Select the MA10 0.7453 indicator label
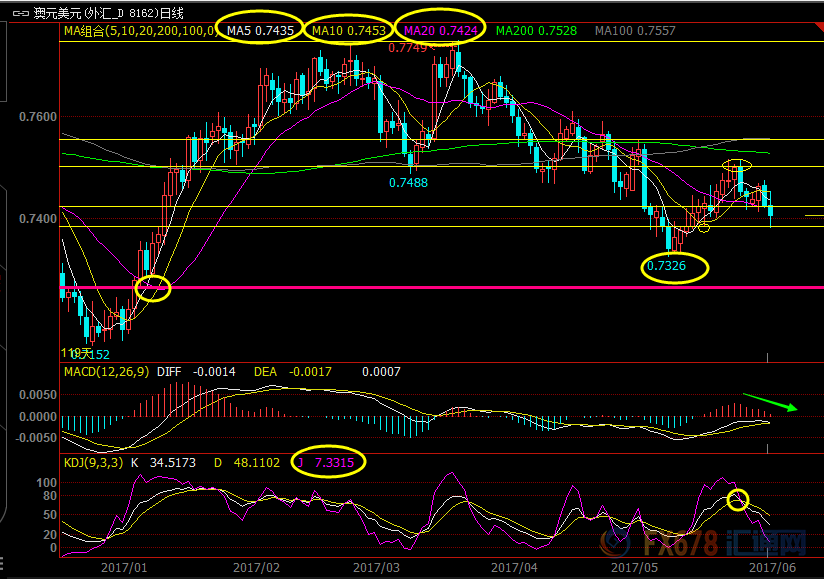 (346, 31)
